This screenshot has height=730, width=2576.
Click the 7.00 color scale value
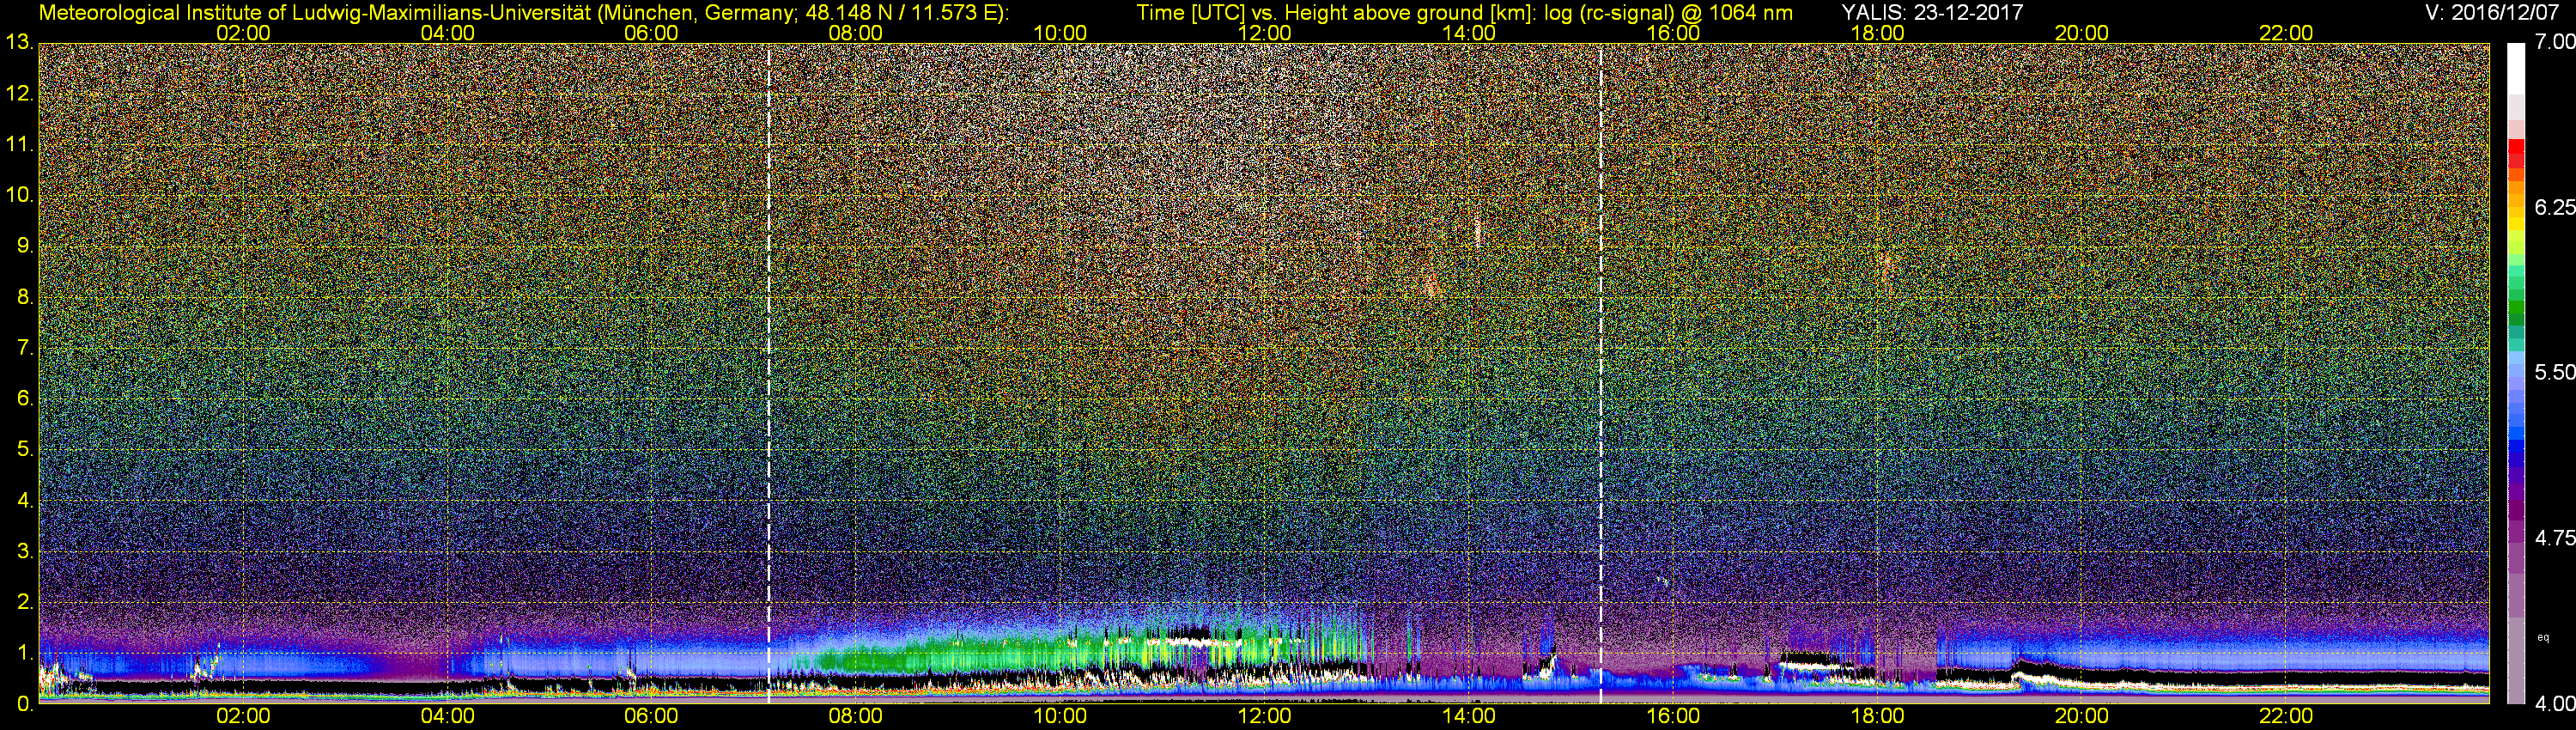coord(2554,42)
